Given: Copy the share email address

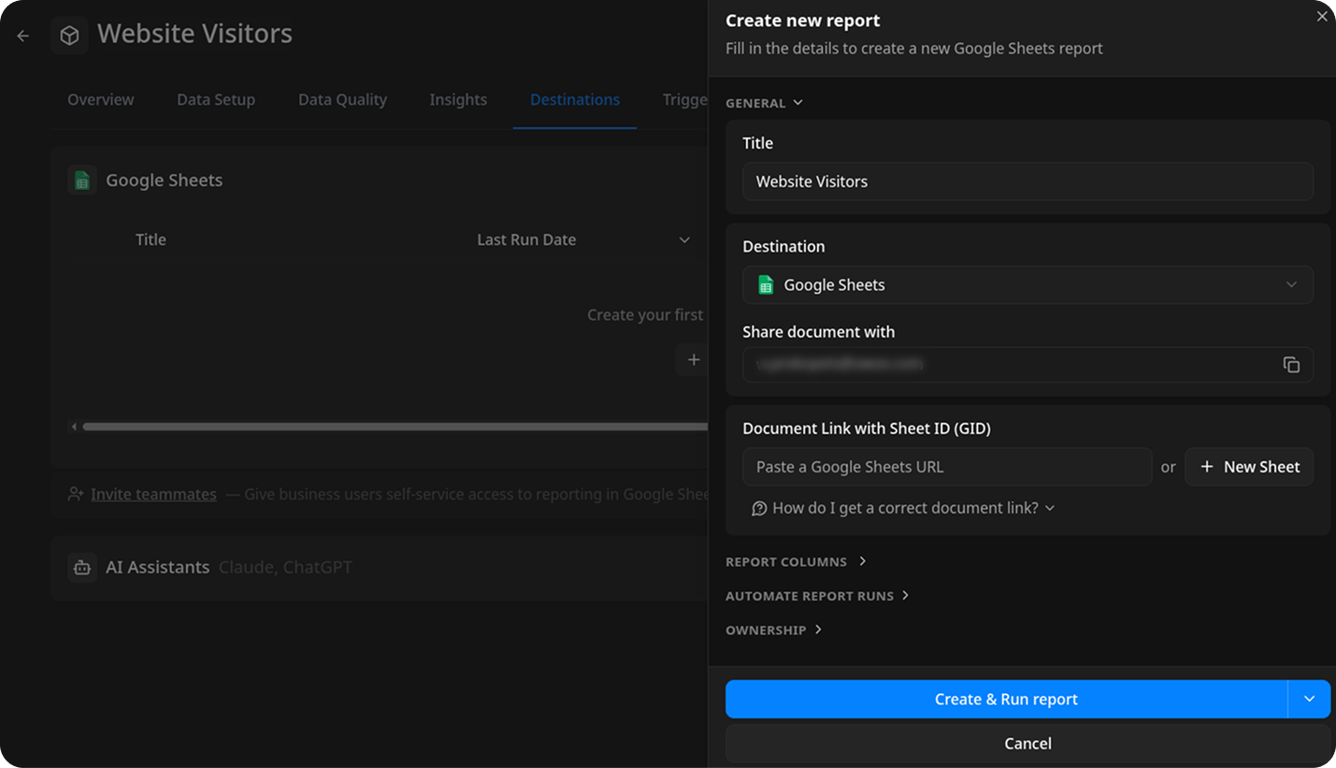Looking at the screenshot, I should pos(1291,365).
